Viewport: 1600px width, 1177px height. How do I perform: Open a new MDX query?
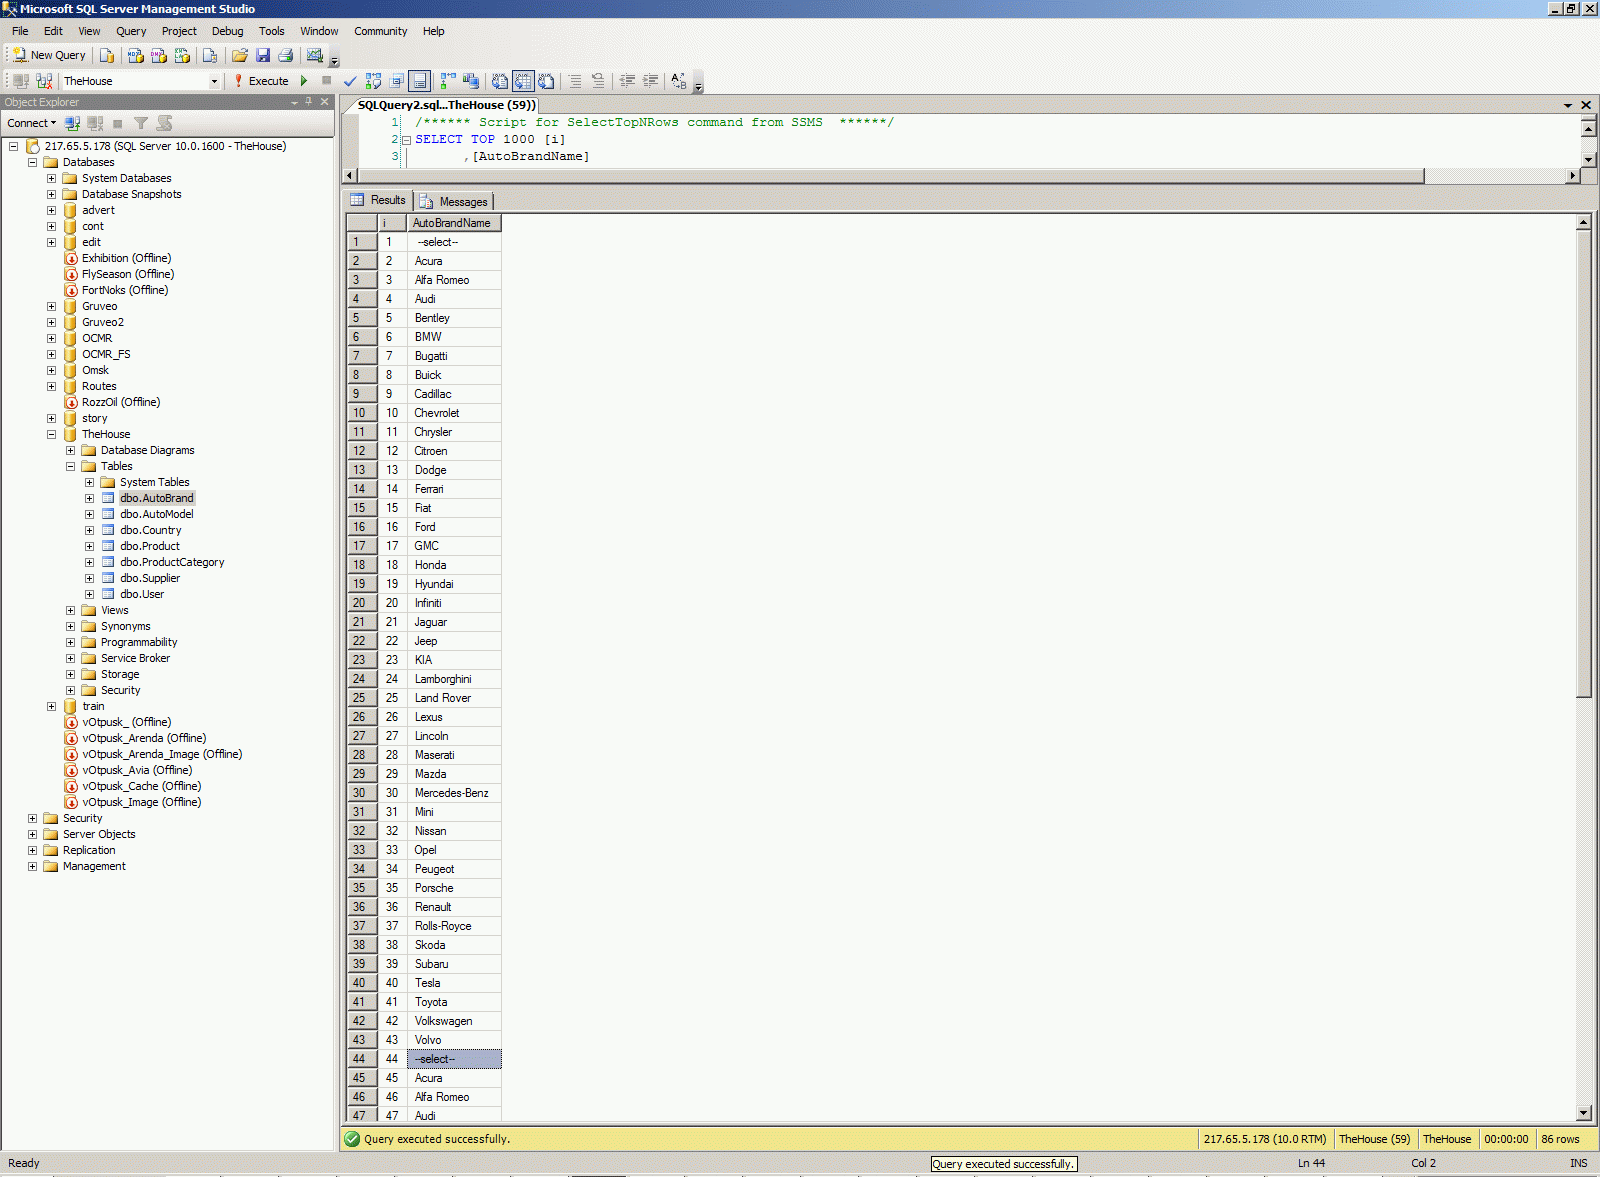(135, 55)
